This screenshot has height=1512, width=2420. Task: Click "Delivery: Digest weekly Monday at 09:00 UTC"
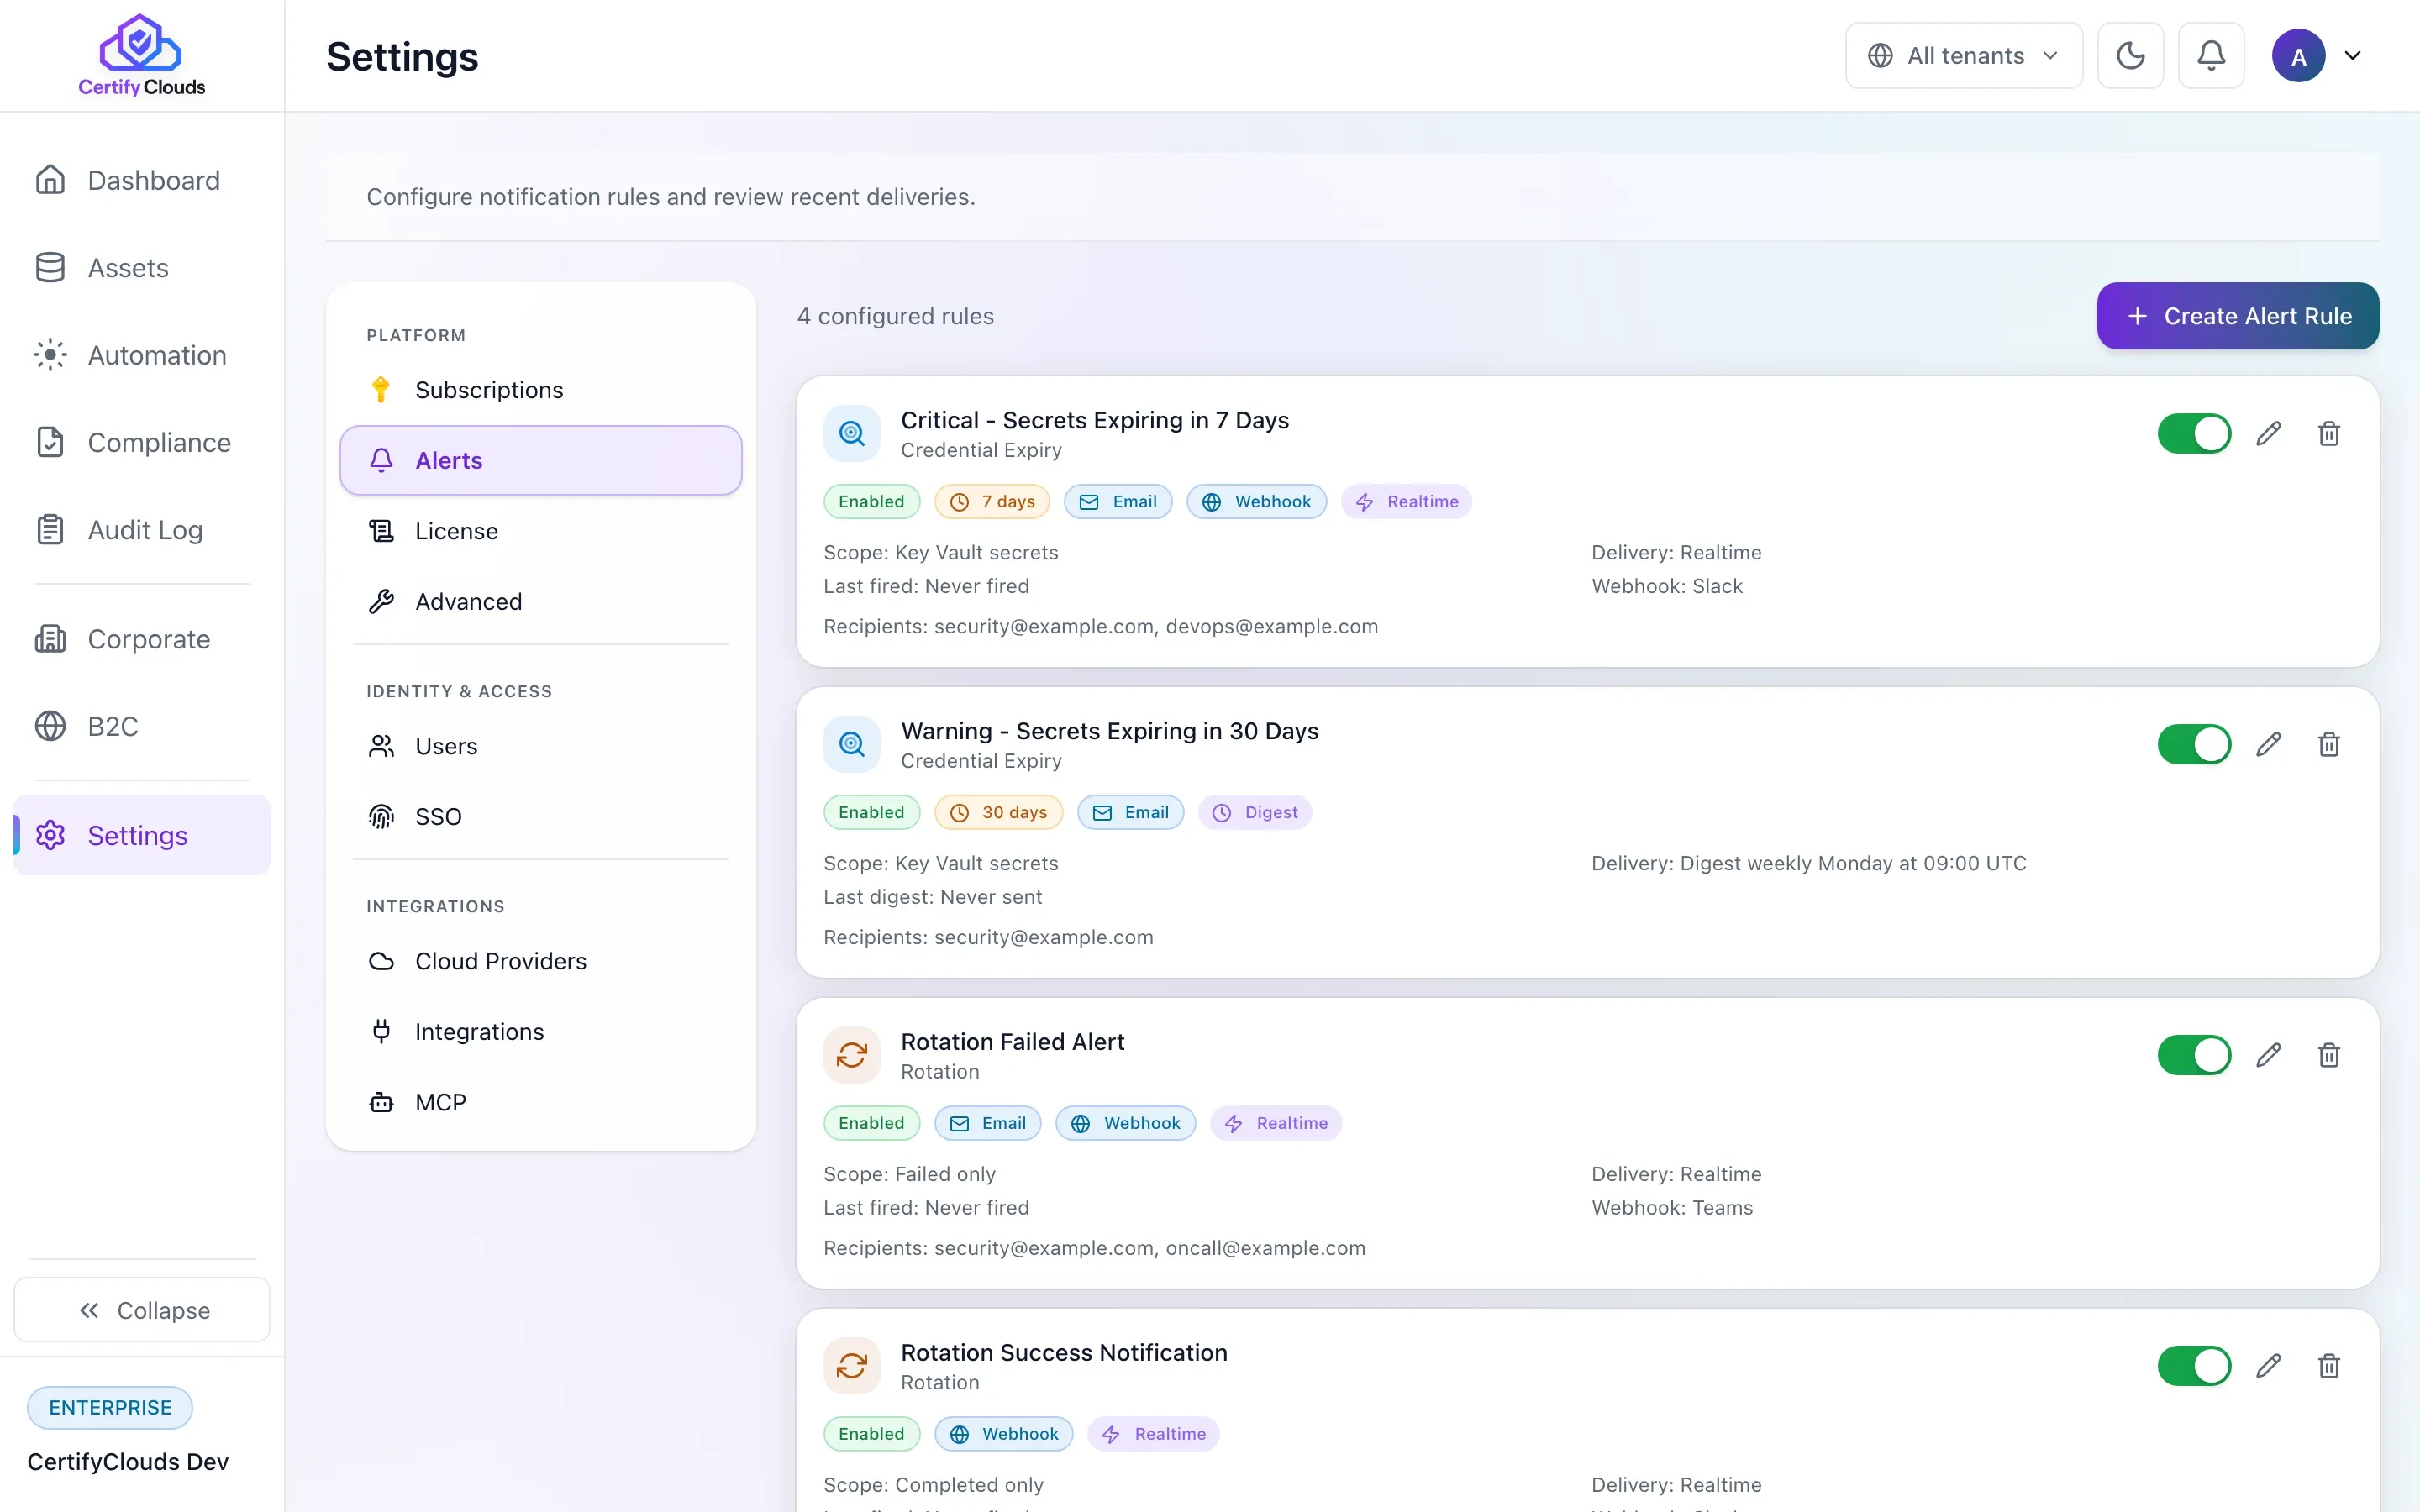(1809, 863)
